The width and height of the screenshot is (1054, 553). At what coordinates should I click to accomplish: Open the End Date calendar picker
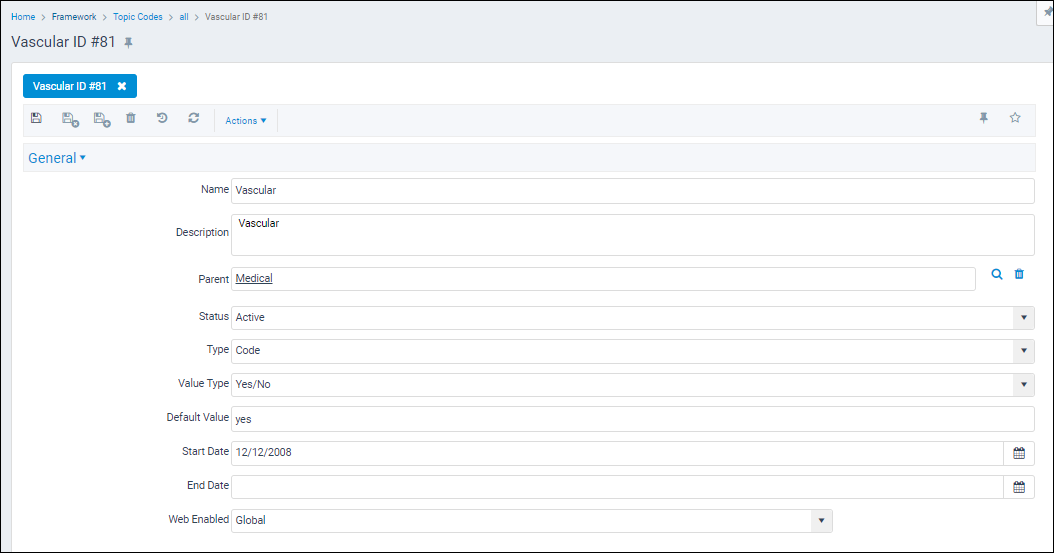(1019, 487)
